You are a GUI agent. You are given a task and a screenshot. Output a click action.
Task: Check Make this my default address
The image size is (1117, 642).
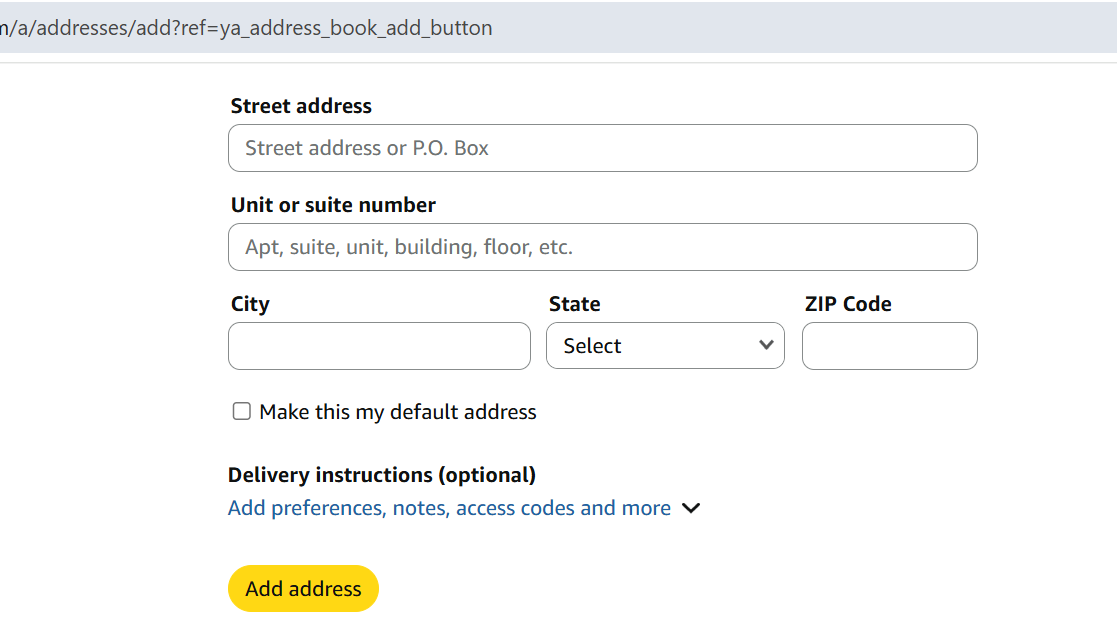241,412
